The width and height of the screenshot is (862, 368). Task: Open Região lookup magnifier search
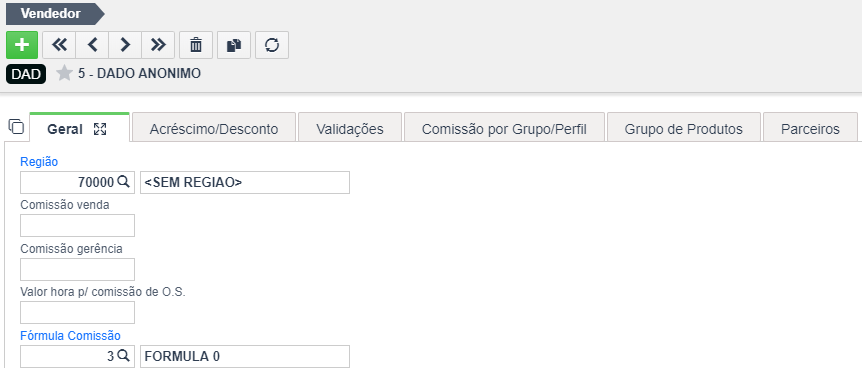(124, 182)
